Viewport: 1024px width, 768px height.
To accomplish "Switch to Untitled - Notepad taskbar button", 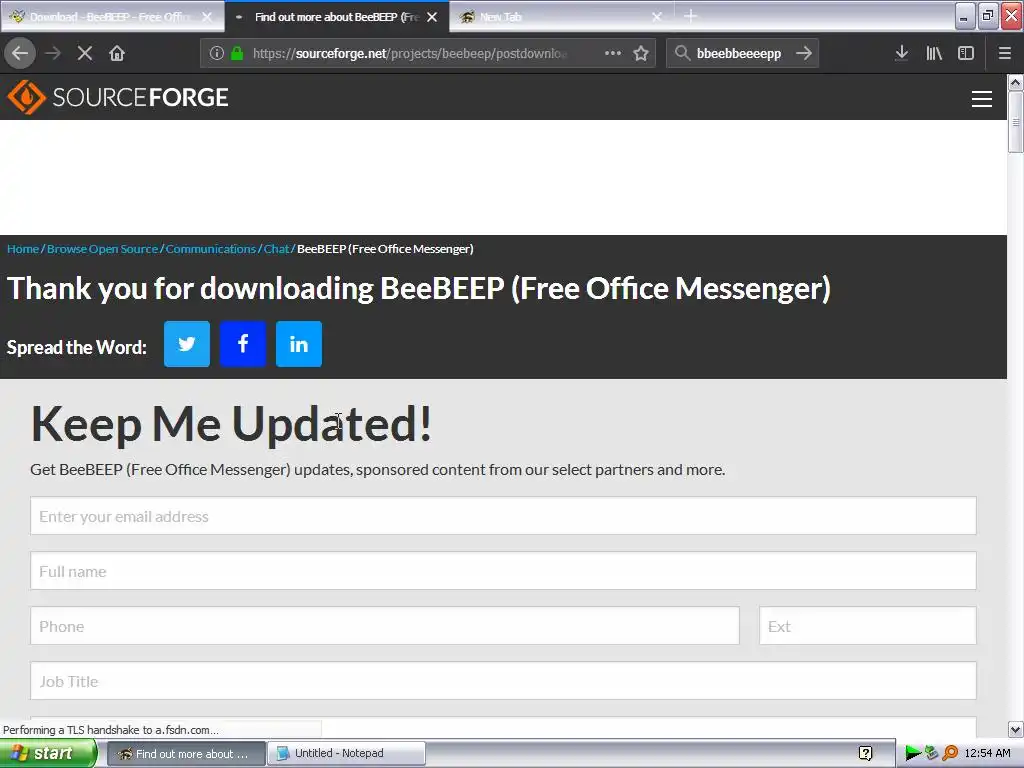I will (347, 753).
